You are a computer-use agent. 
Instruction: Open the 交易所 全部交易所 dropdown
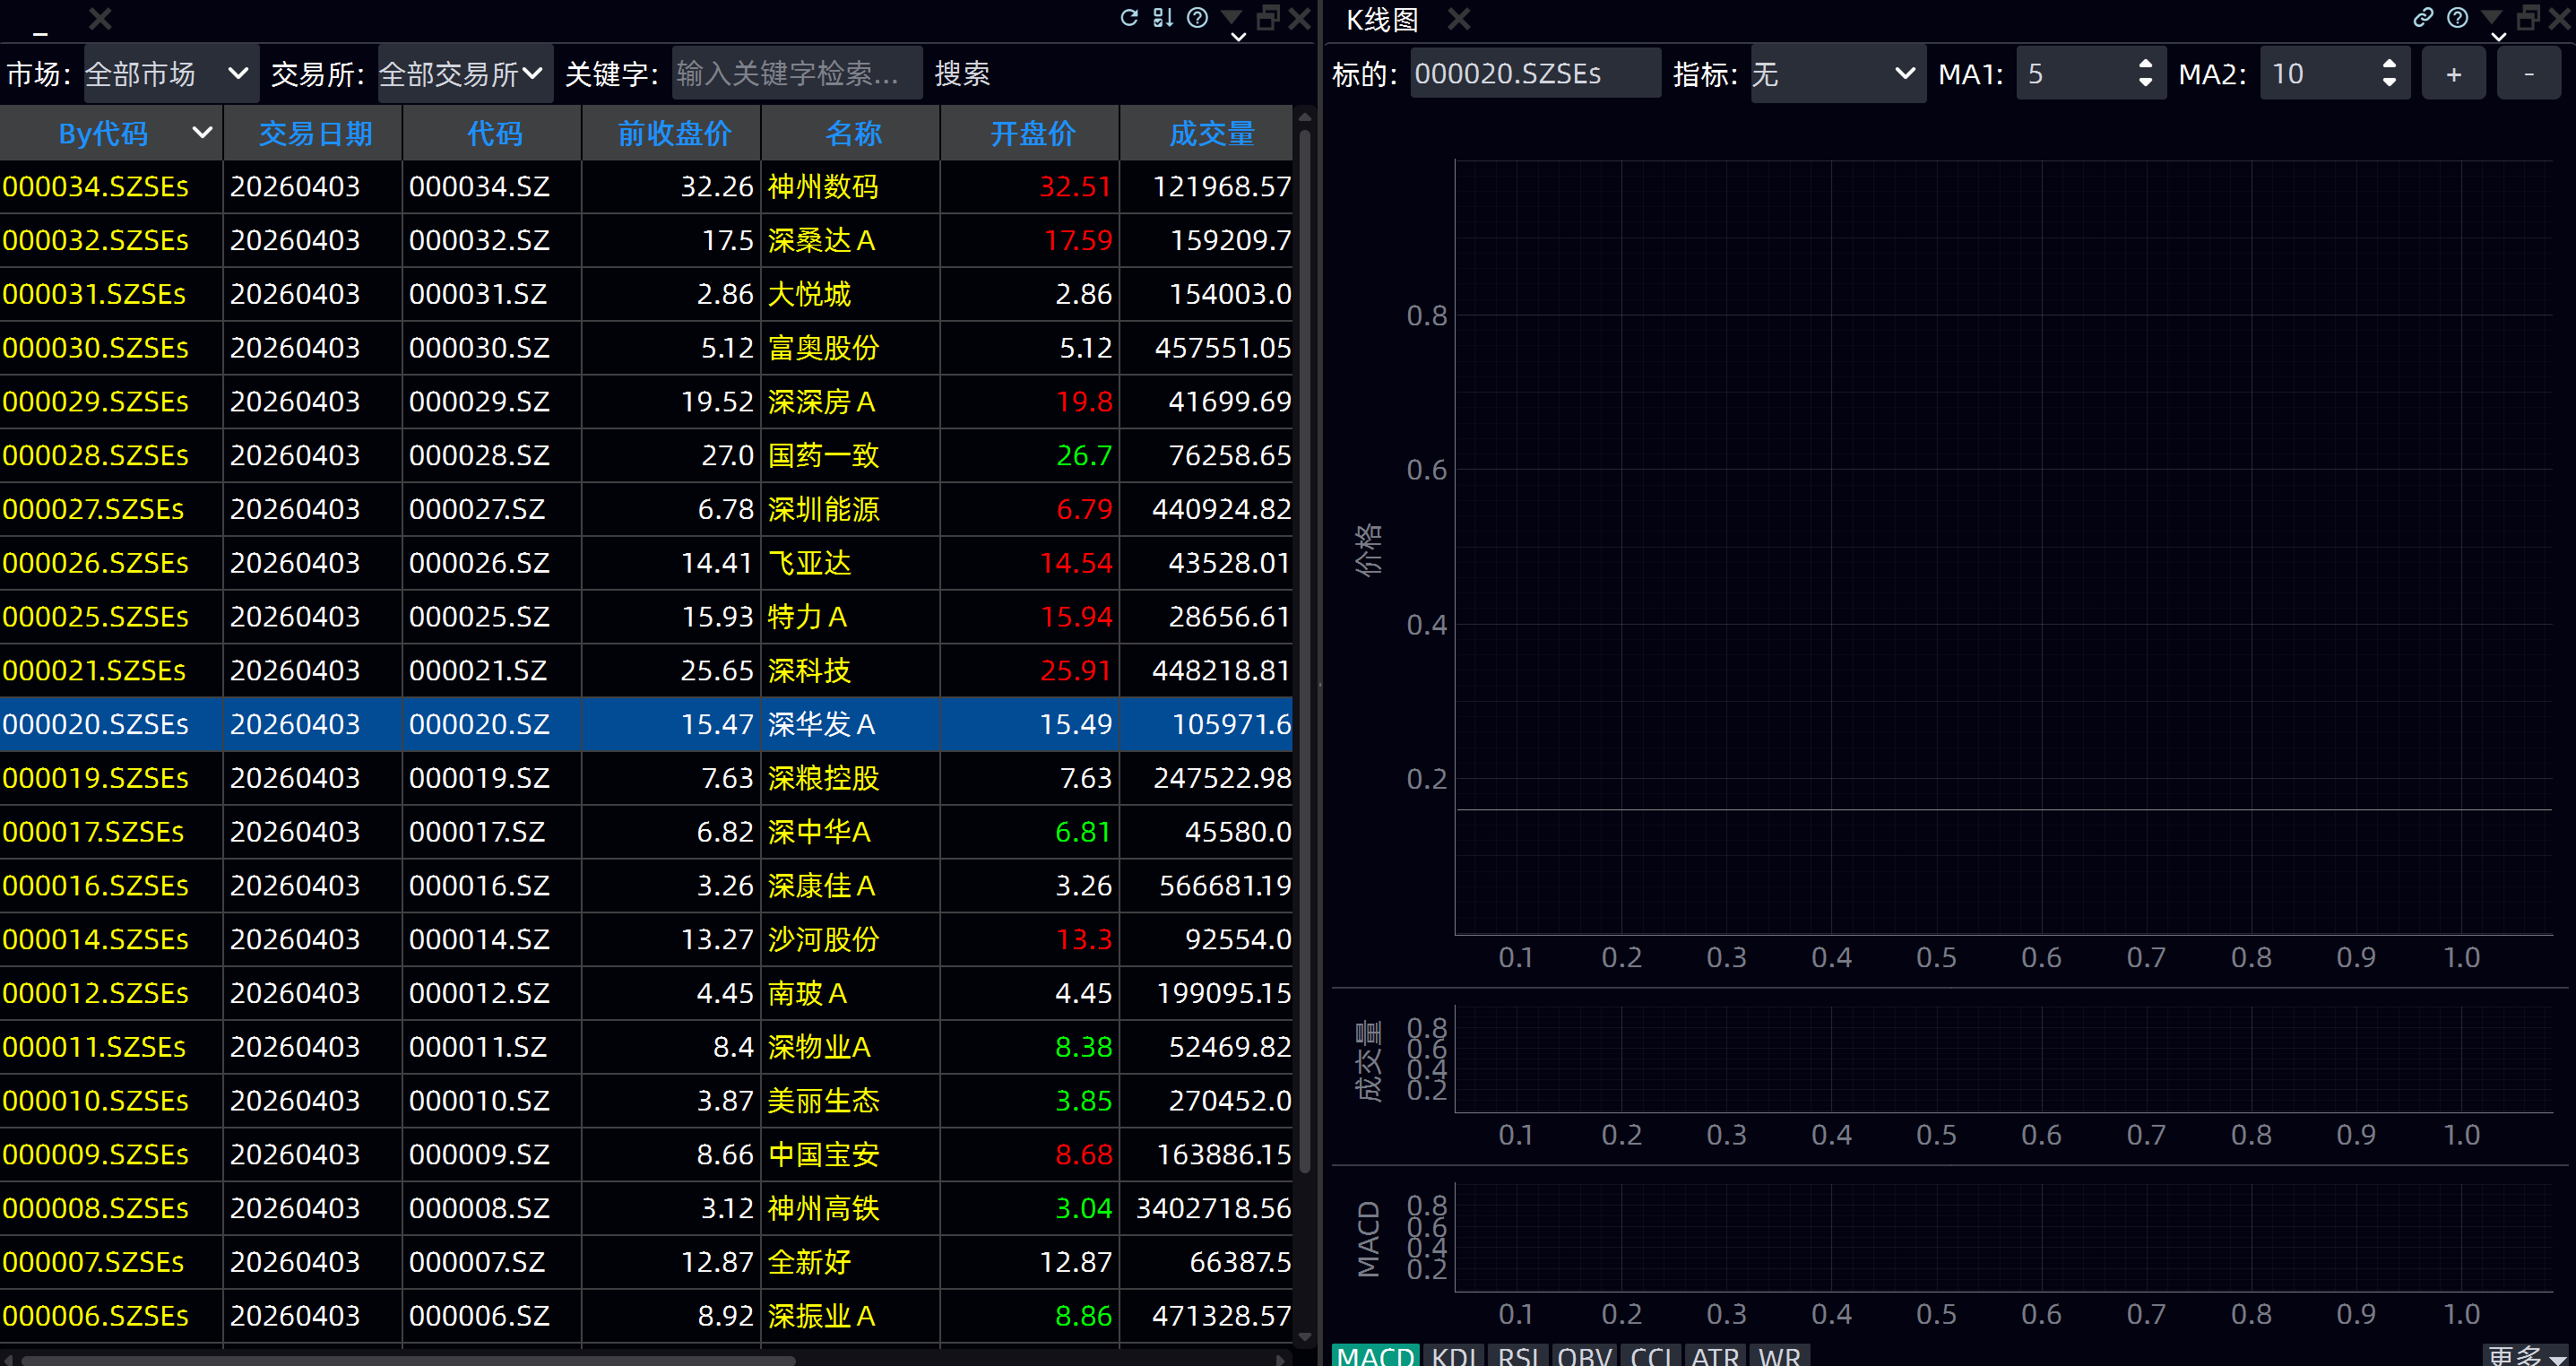[x=464, y=74]
